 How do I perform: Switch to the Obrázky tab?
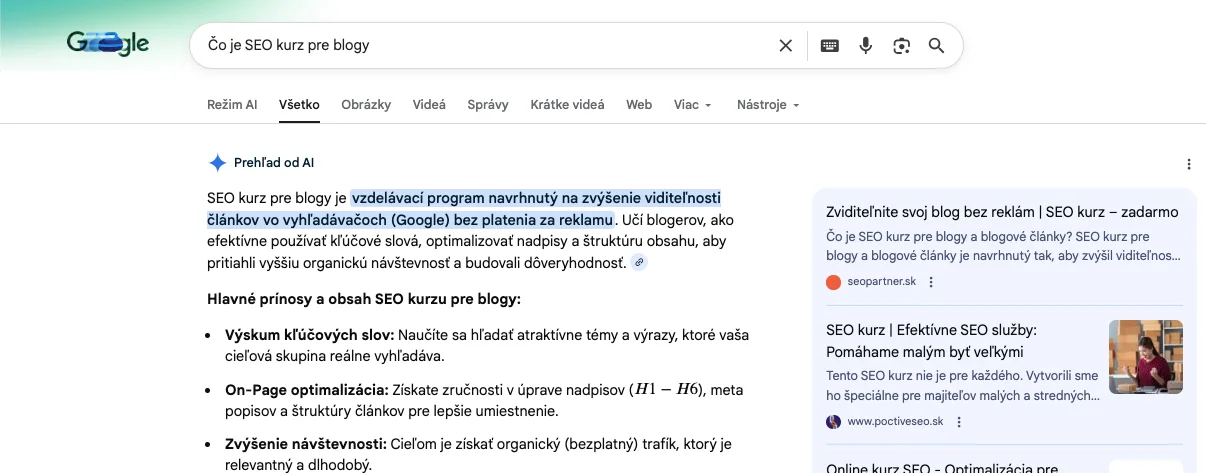(x=366, y=105)
